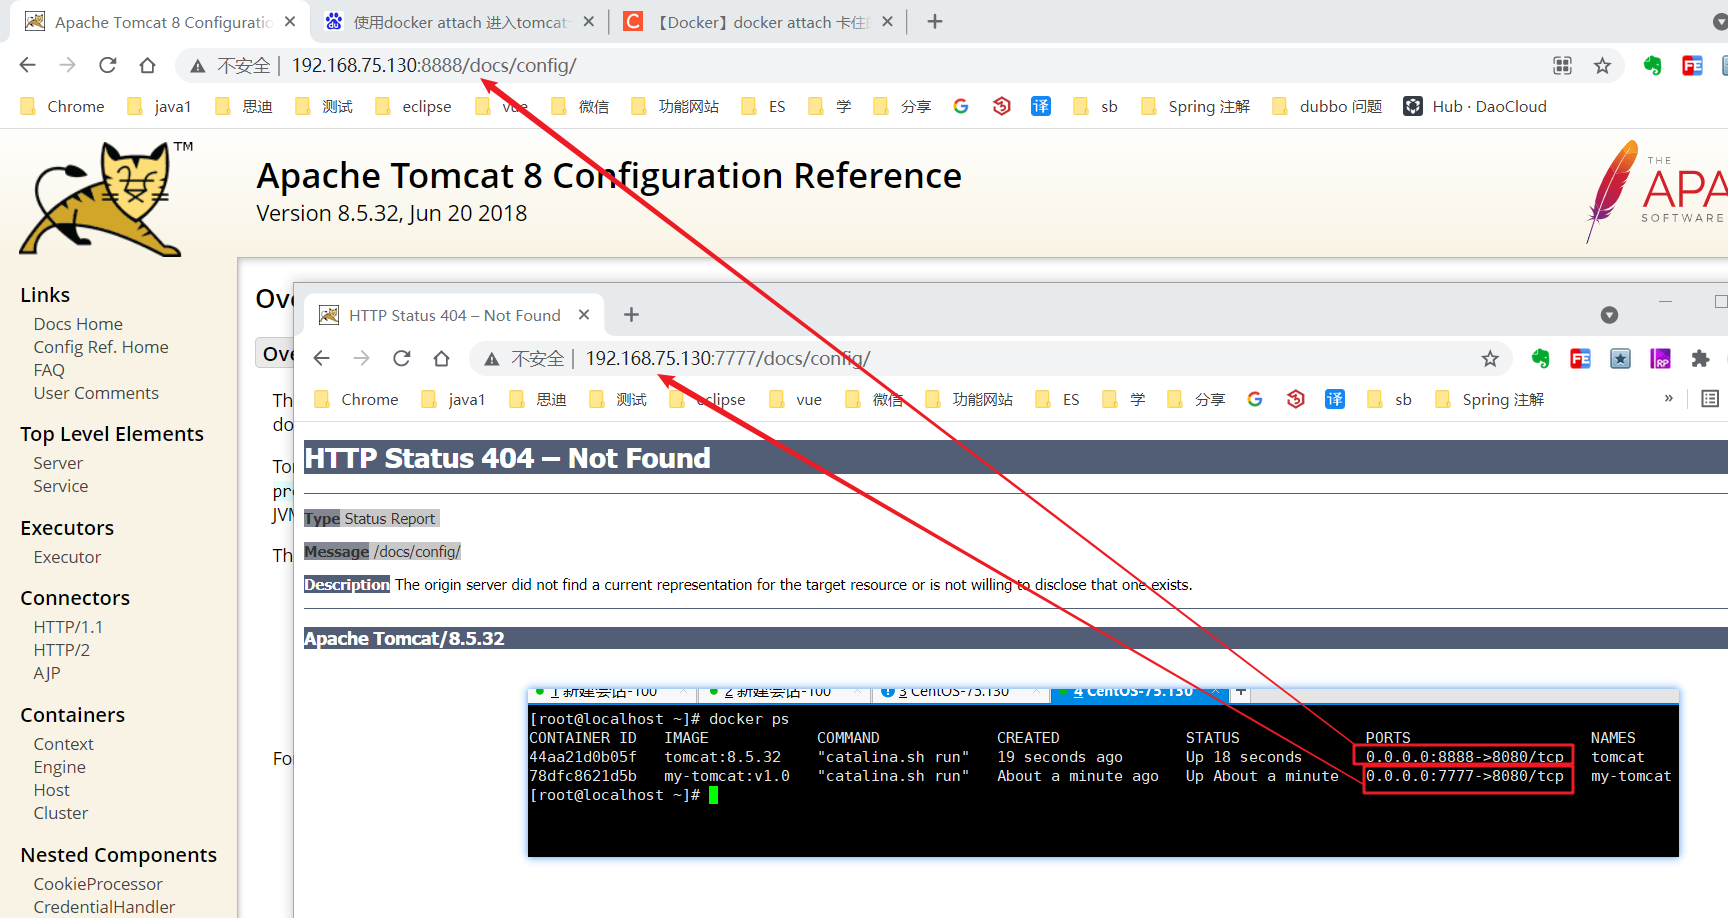Open the Evernote extension in the inner browser

(1540, 358)
